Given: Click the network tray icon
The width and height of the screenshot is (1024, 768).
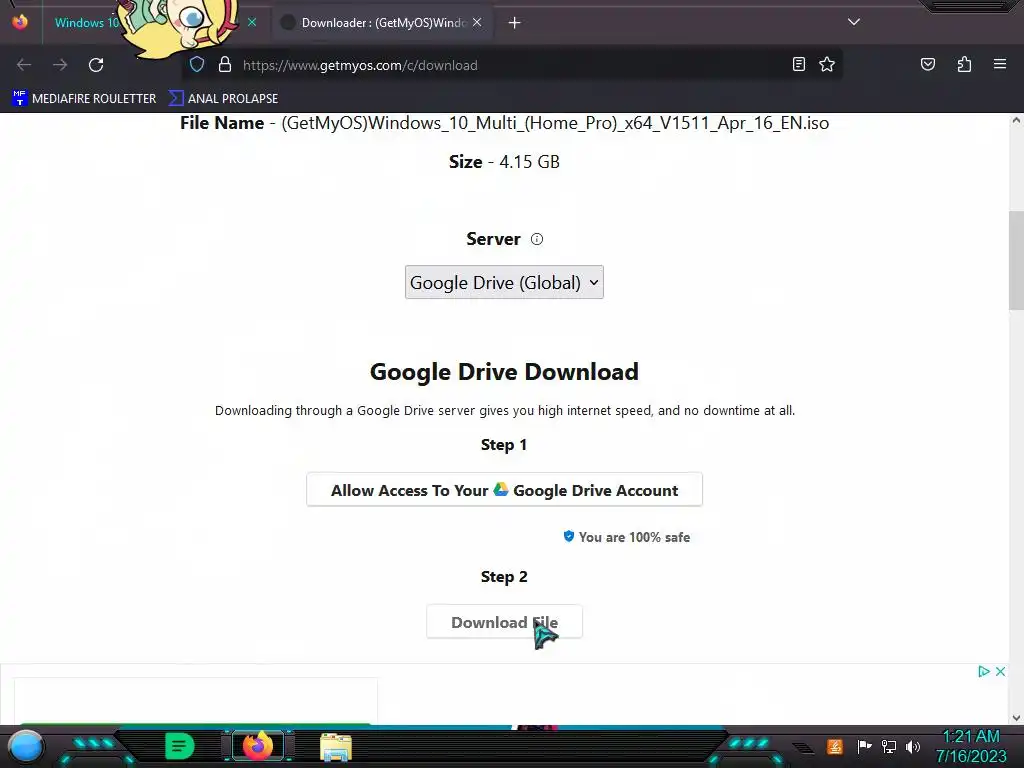Looking at the screenshot, I should (889, 746).
